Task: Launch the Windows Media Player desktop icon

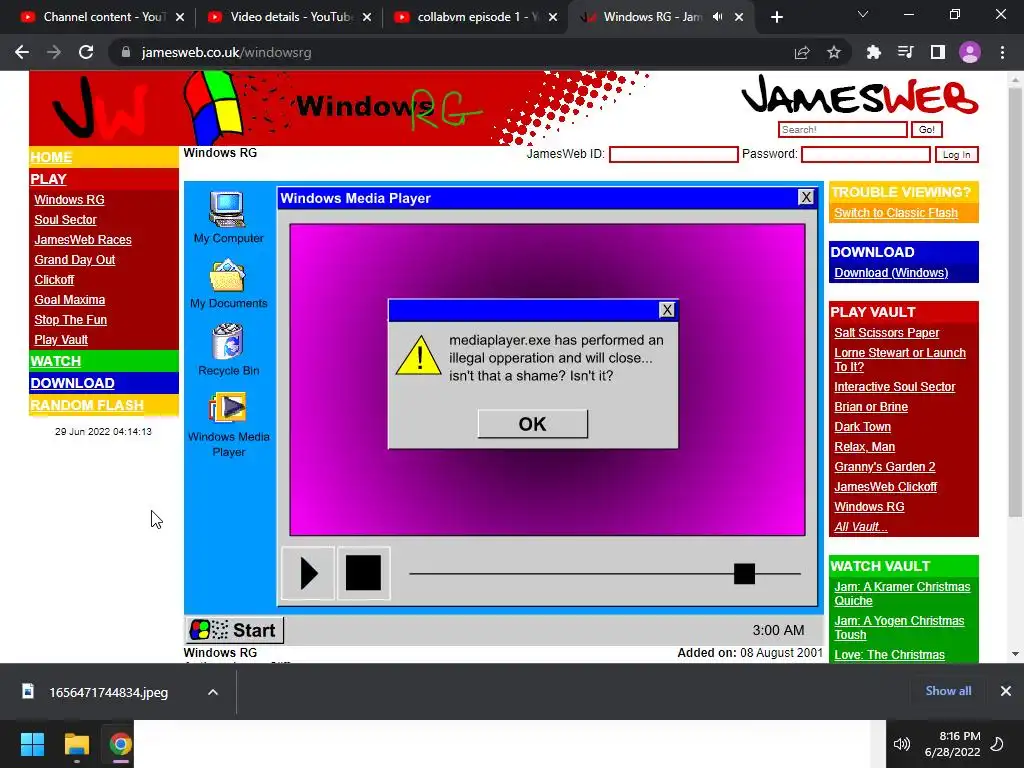Action: coord(228,424)
